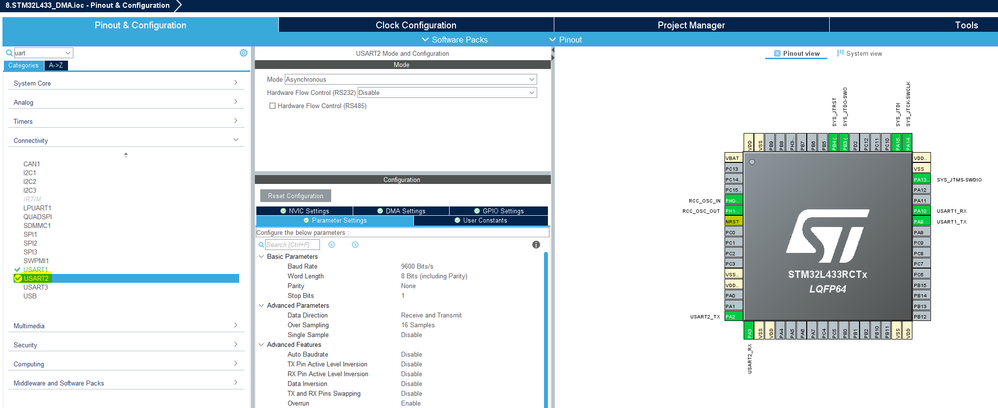Image resolution: width=998 pixels, height=408 pixels.
Task: Select the PA2 pin on the chip
Action: [x=732, y=316]
